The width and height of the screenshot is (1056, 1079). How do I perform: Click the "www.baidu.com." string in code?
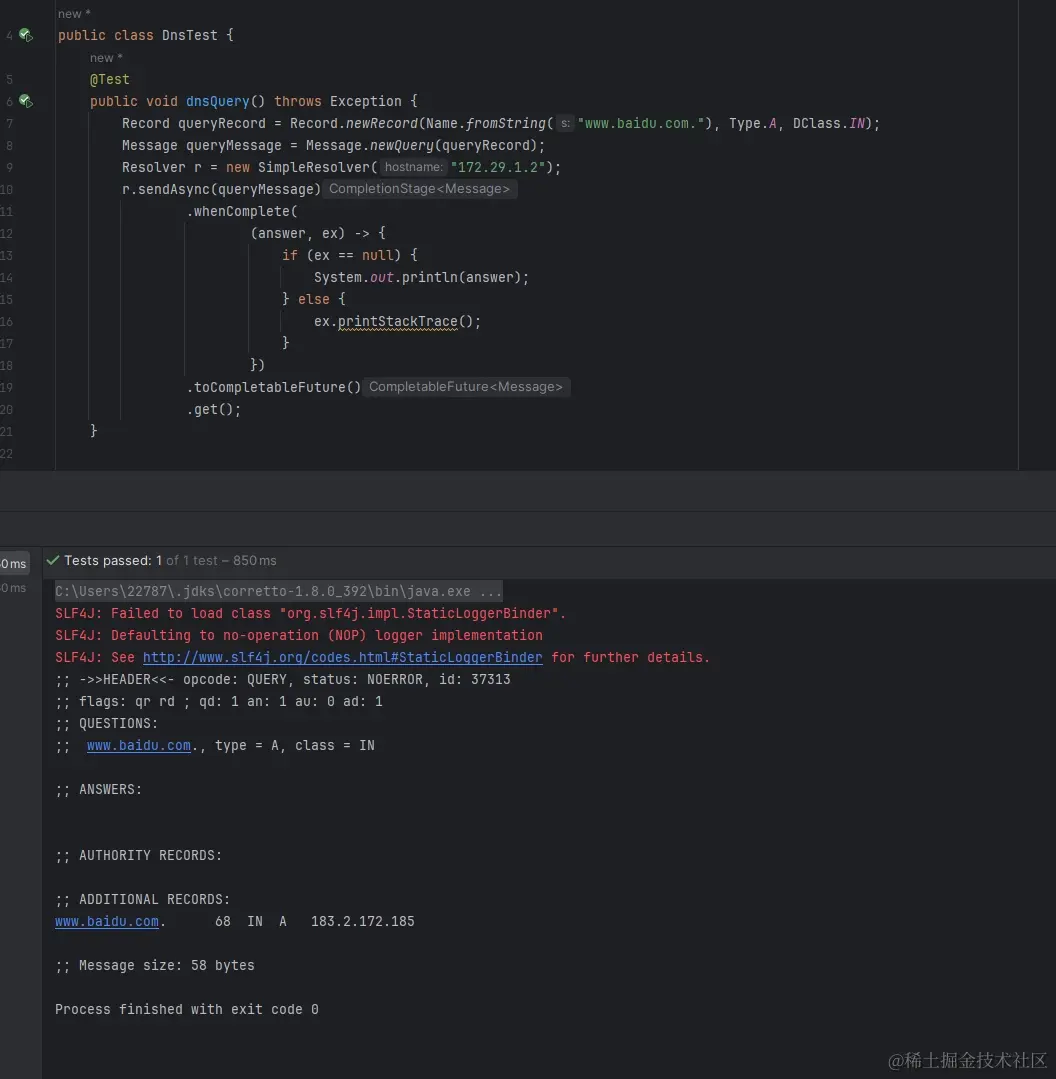[640, 123]
